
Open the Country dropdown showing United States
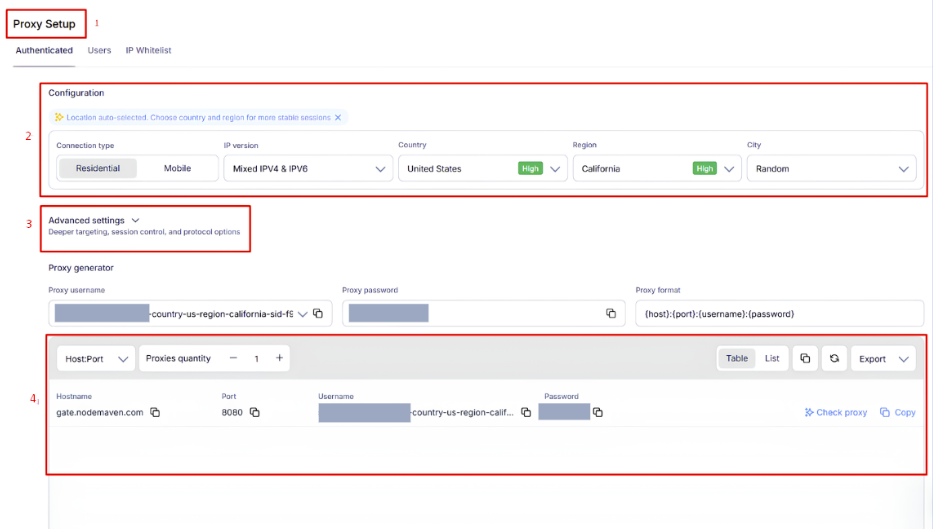pos(483,168)
